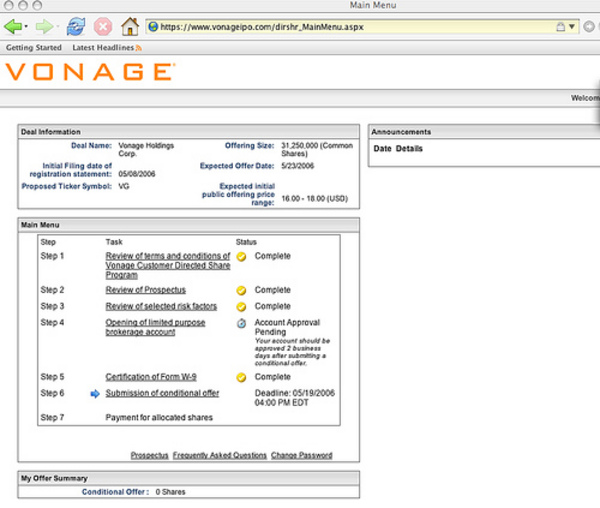600x508 pixels.
Task: Open the forward button history dropdown
Action: 57,27
